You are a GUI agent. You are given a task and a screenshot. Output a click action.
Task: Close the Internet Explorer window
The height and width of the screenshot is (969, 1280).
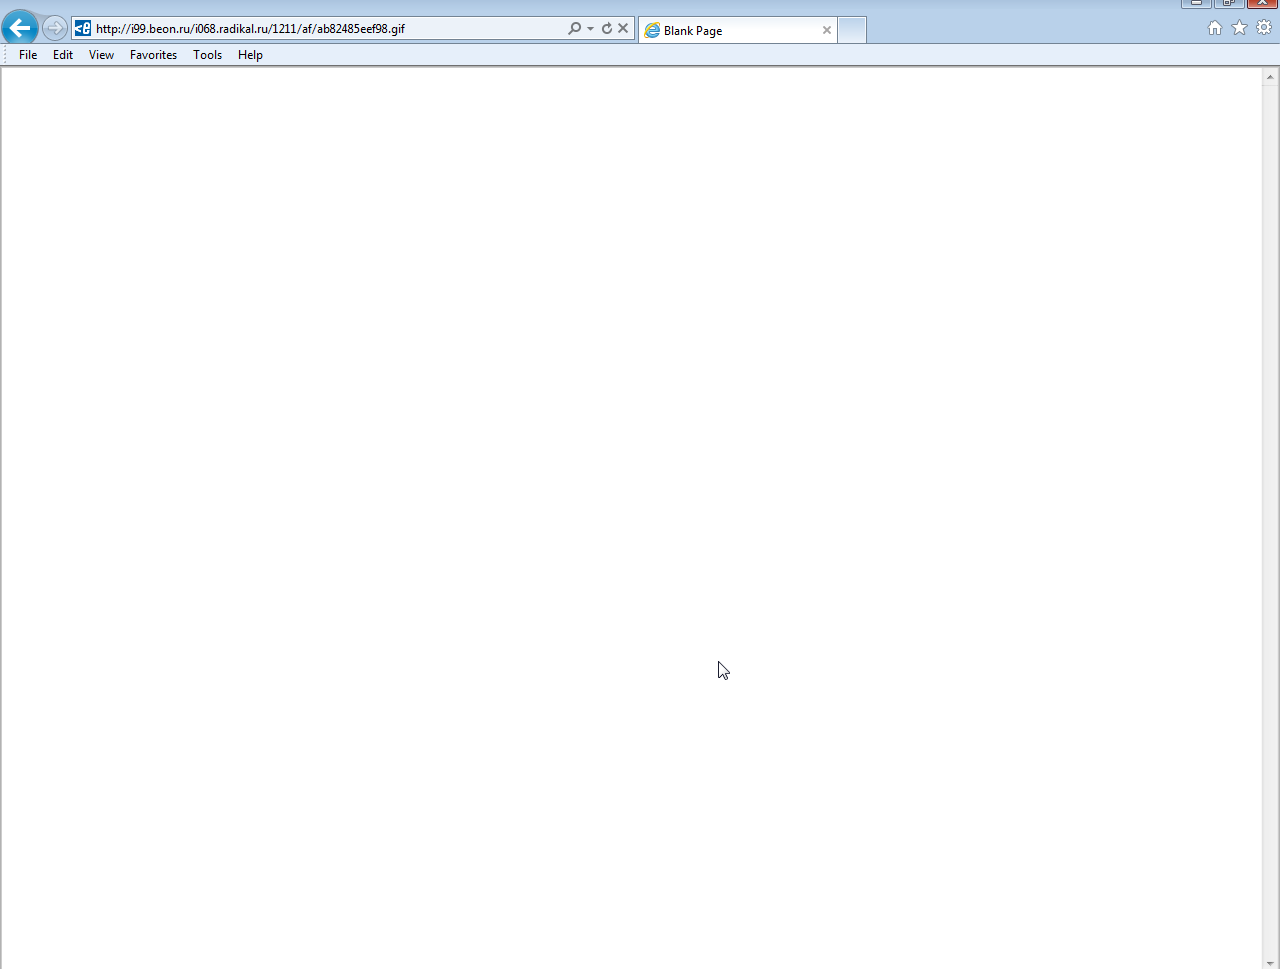[1262, 3]
